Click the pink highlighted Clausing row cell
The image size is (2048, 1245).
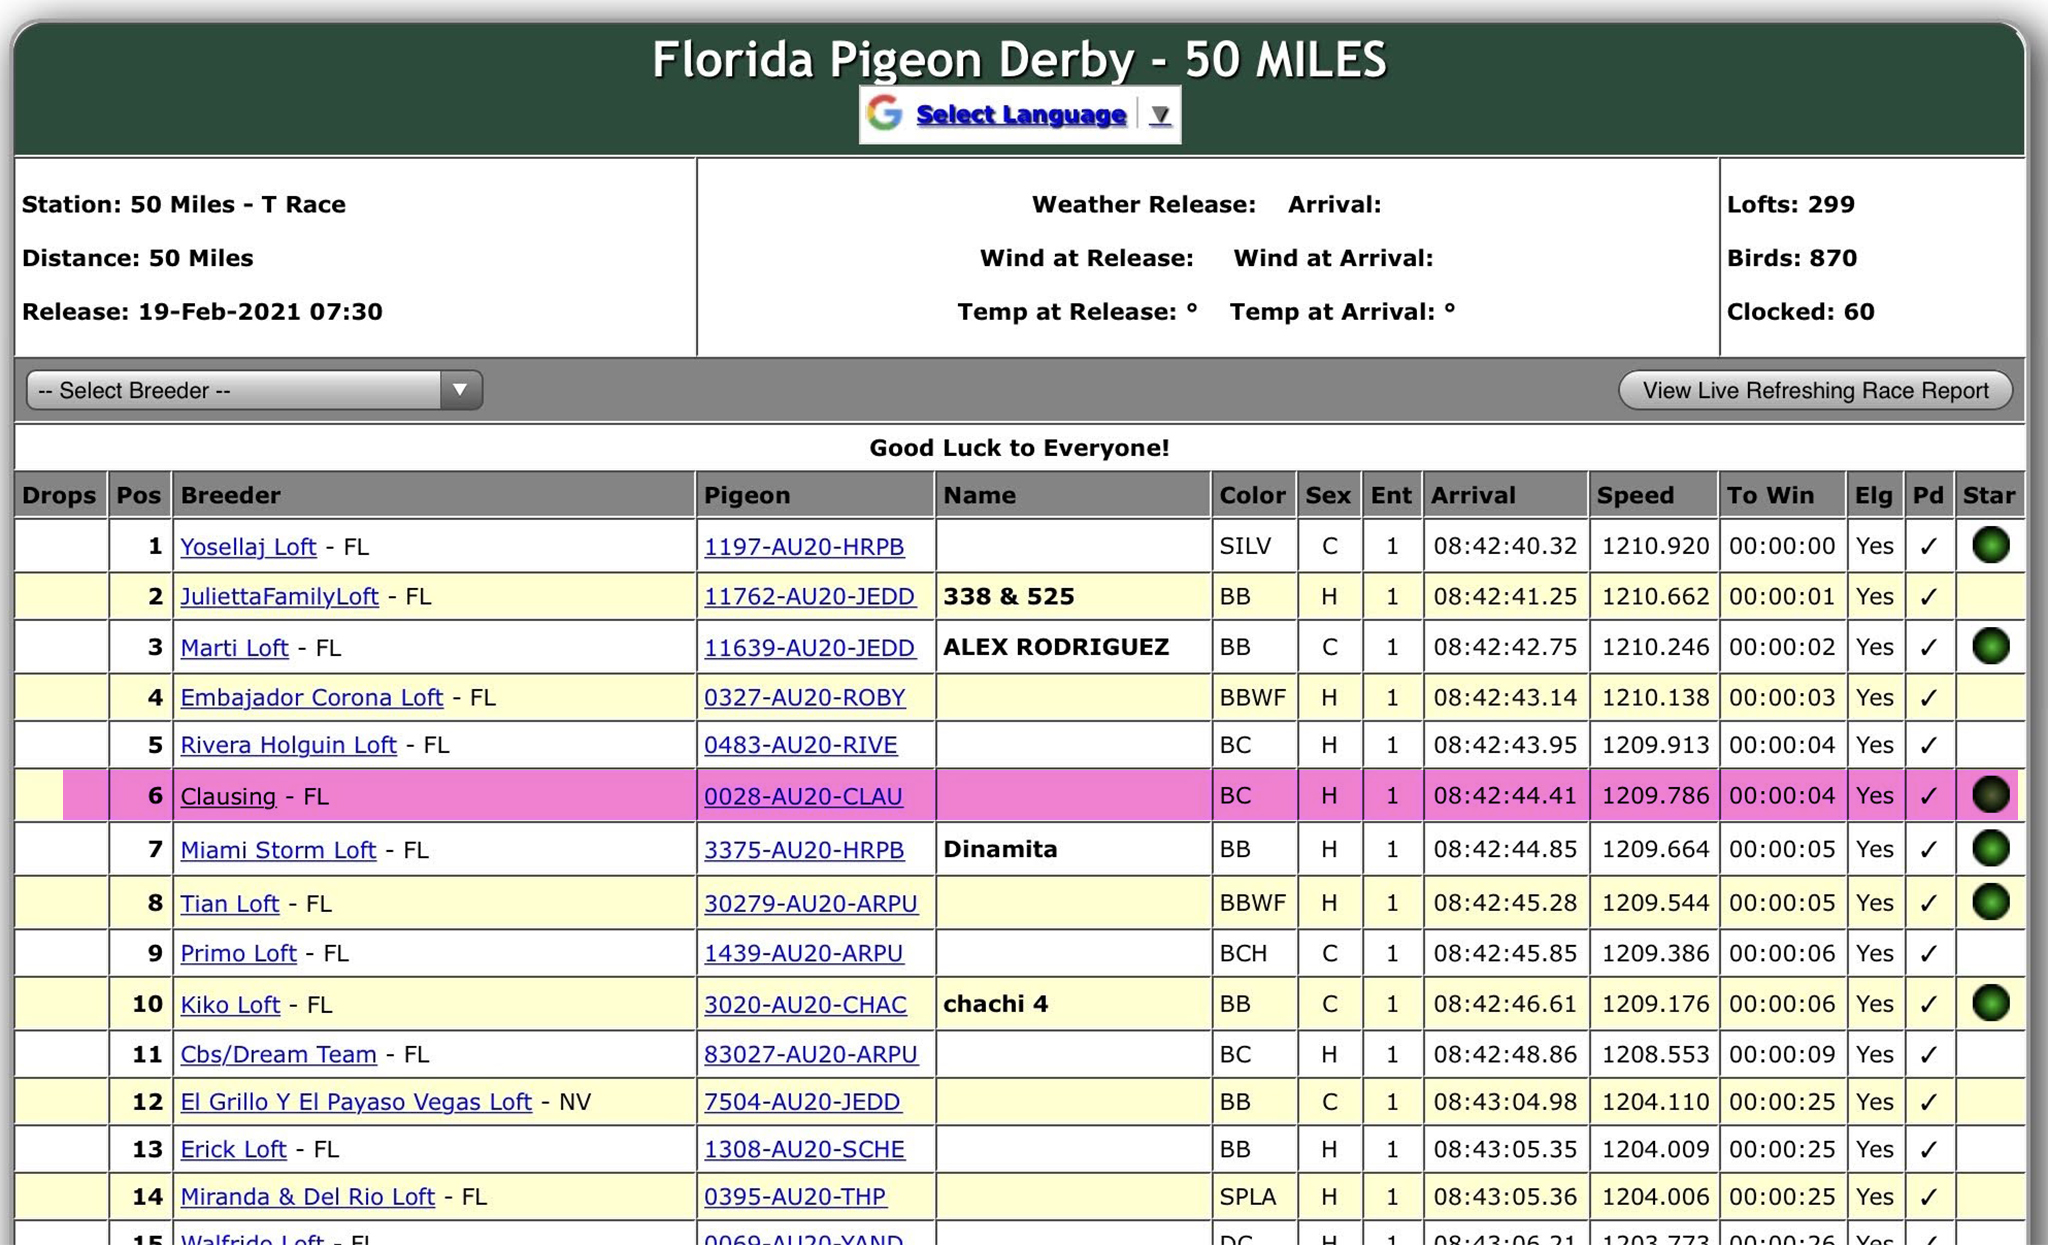click(x=1070, y=796)
